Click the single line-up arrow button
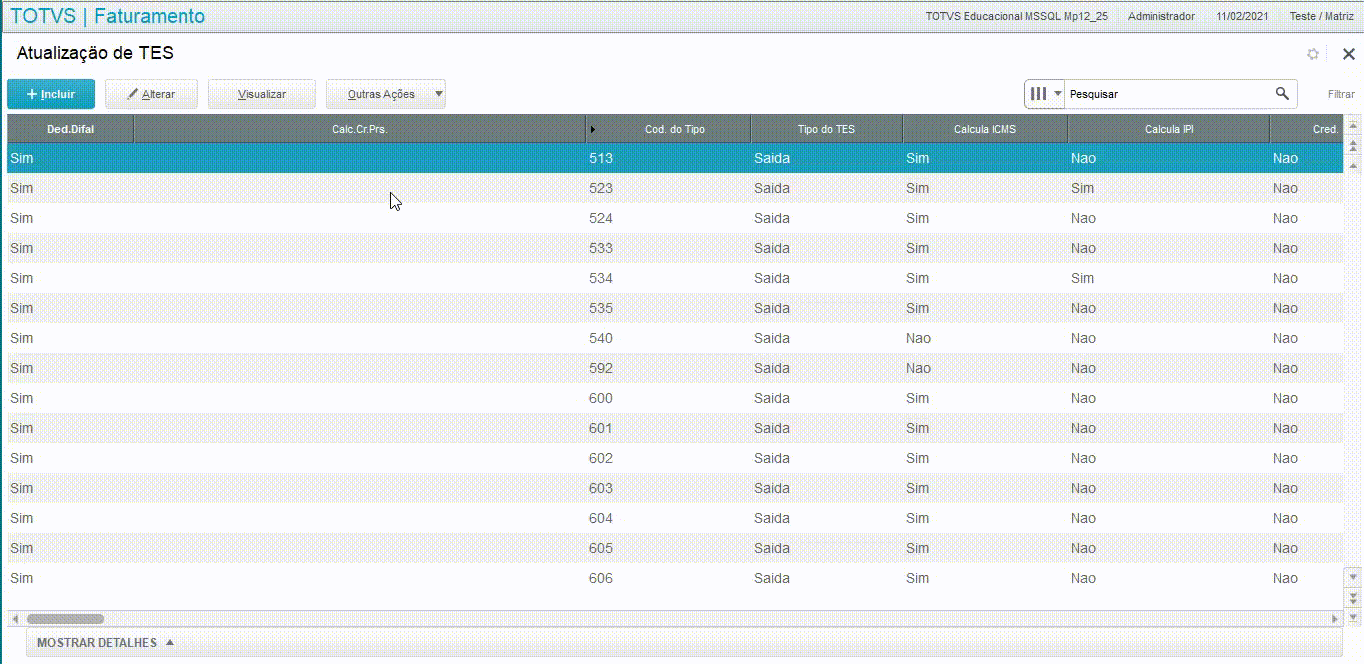 (1353, 163)
